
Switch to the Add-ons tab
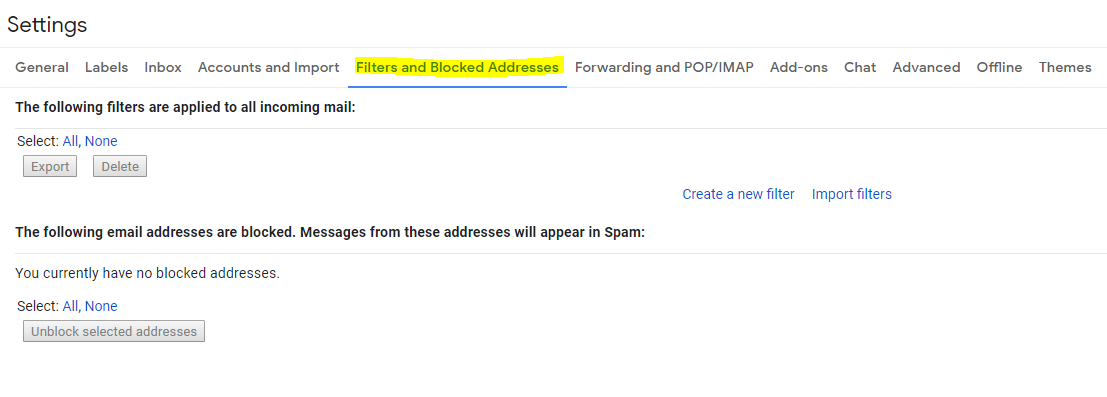(798, 67)
